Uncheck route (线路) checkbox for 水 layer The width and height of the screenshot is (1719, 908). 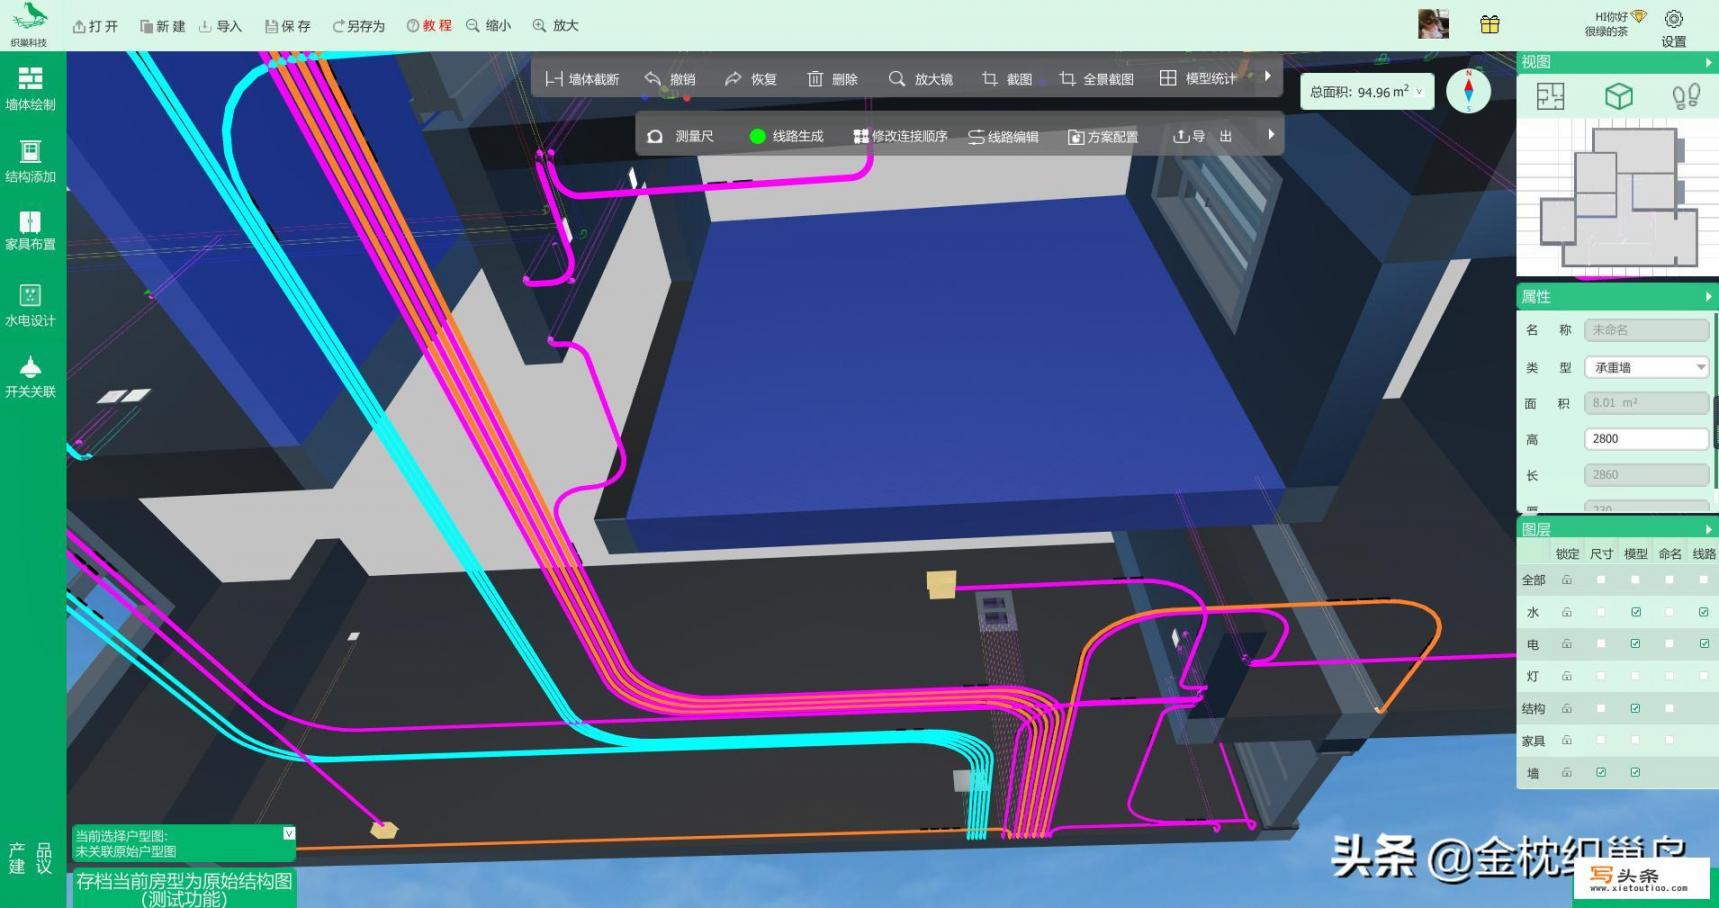1704,612
